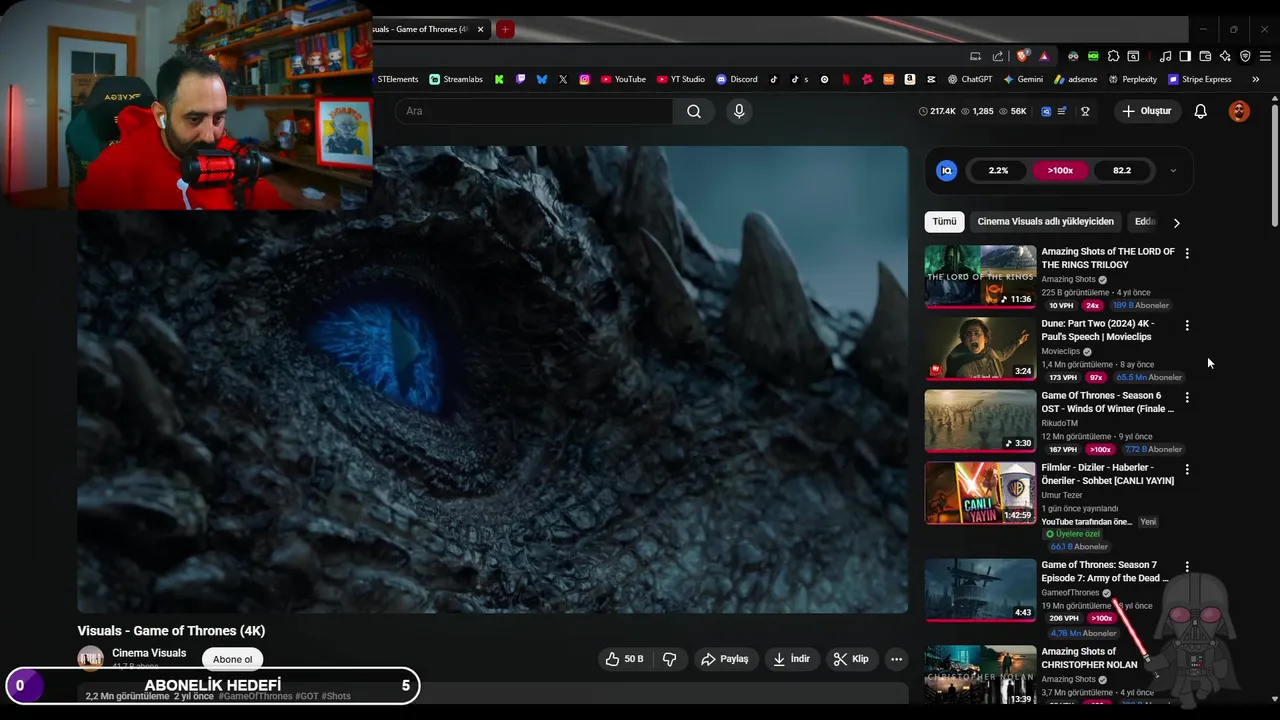Open the Gemini bookmark
The width and height of the screenshot is (1280, 720).
[1023, 79]
